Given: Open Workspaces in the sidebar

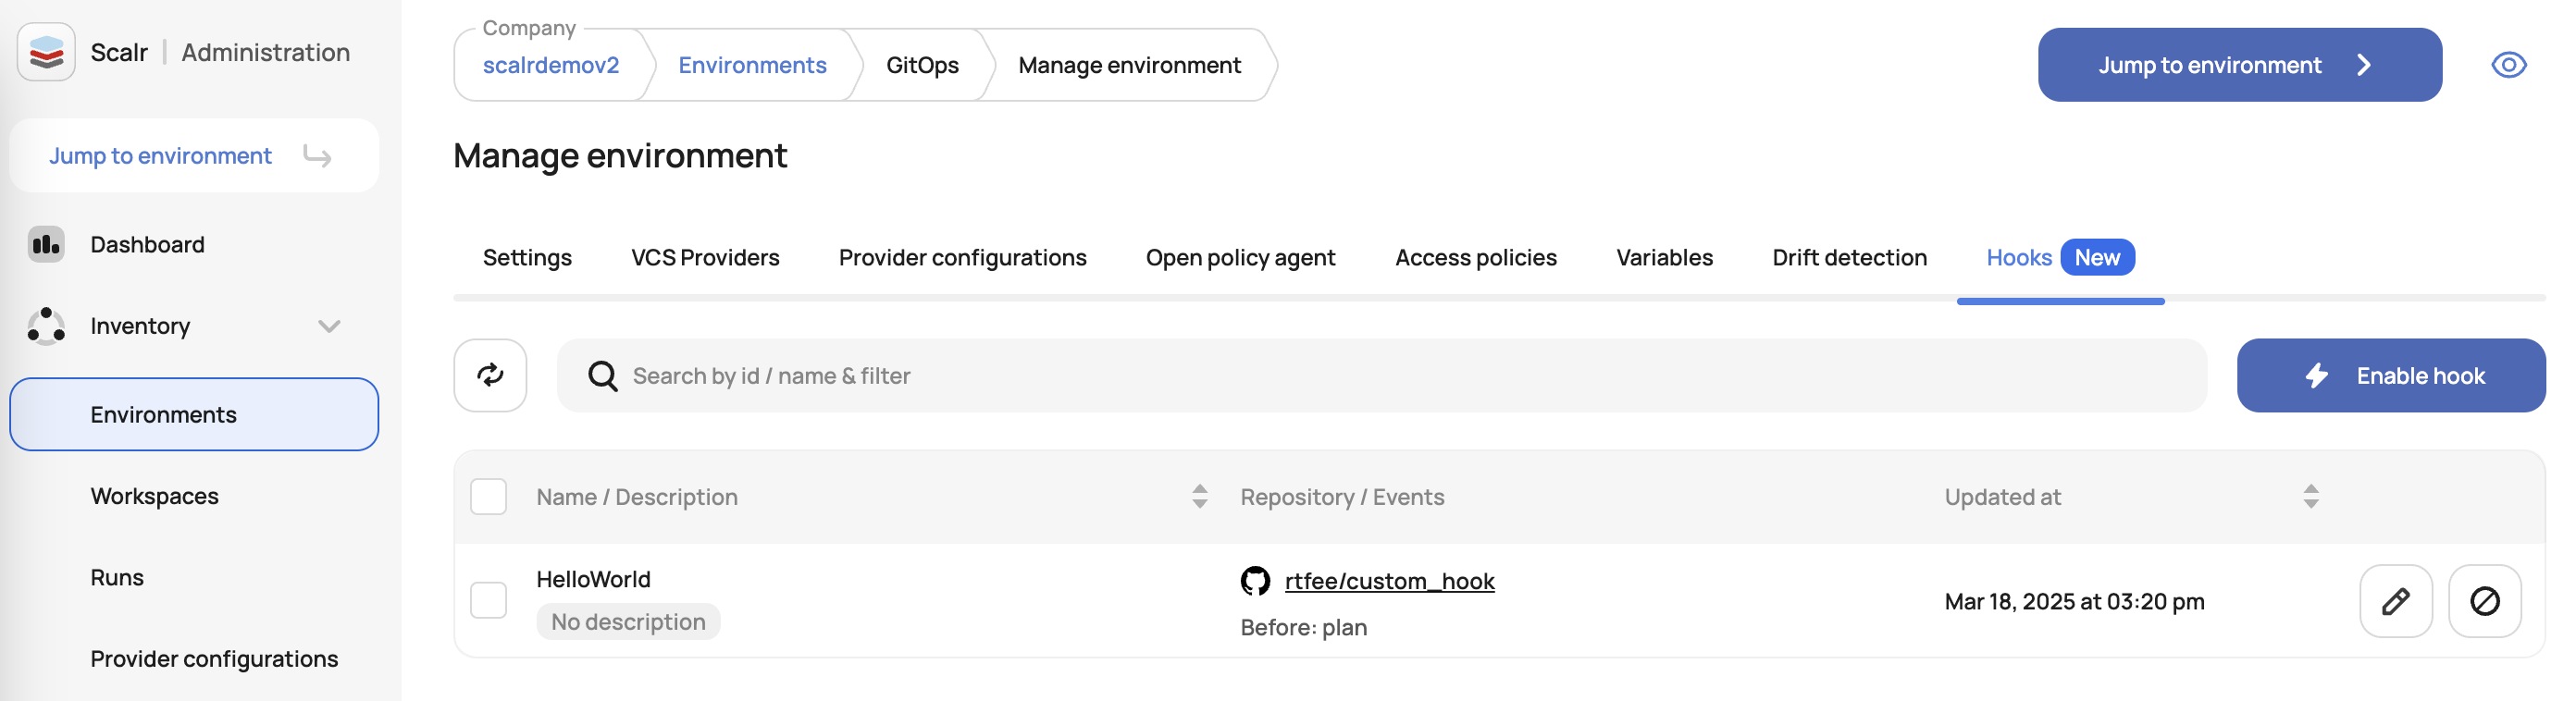Looking at the screenshot, I should pos(154,496).
